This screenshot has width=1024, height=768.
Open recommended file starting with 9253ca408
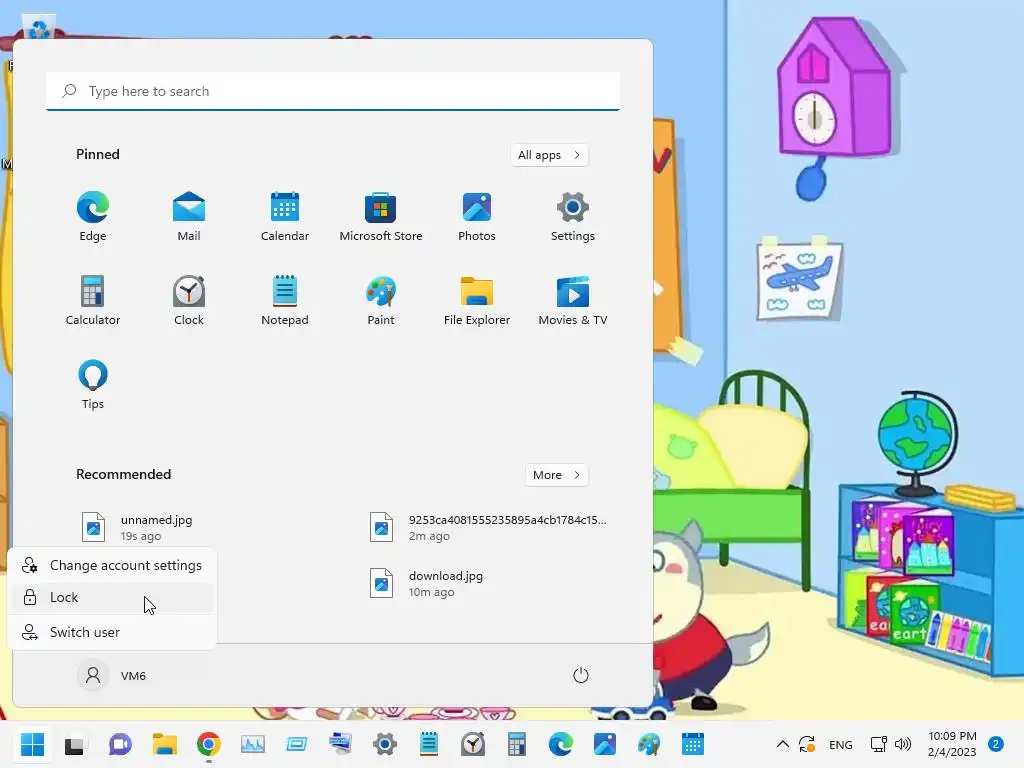tap(488, 528)
